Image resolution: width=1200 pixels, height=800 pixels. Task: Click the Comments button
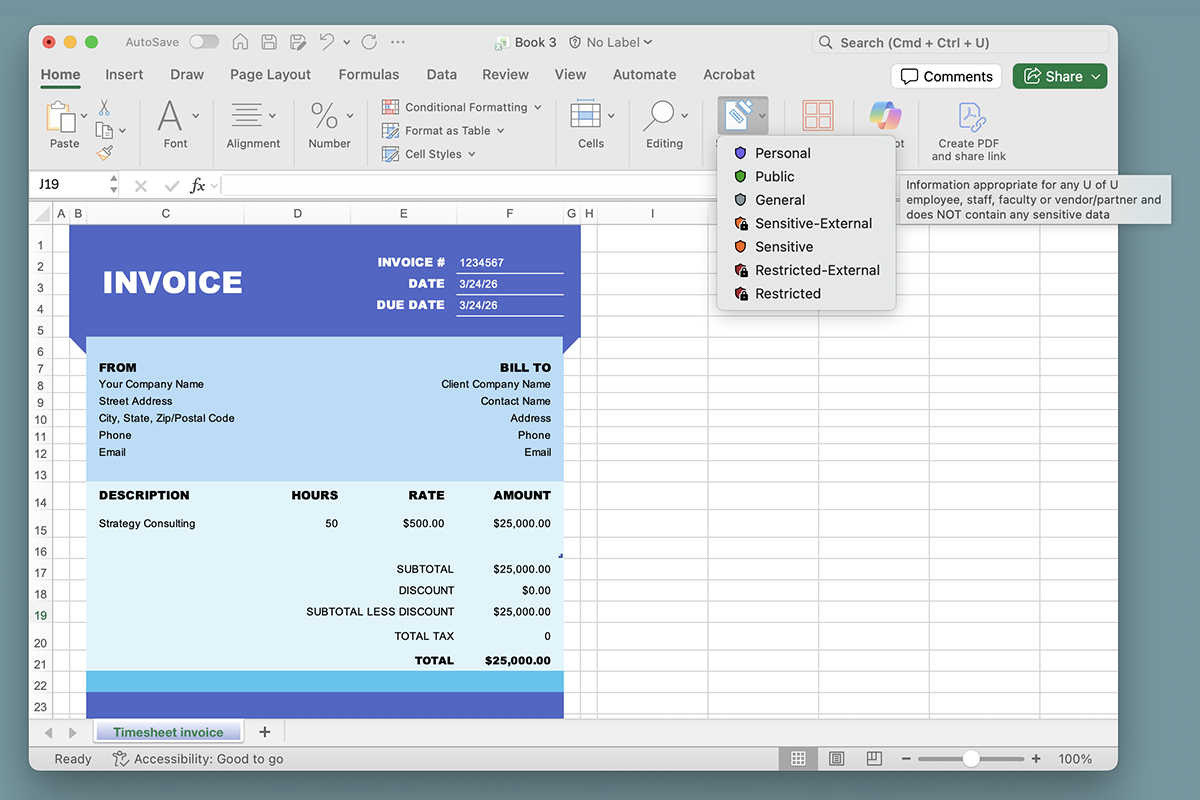tap(946, 76)
